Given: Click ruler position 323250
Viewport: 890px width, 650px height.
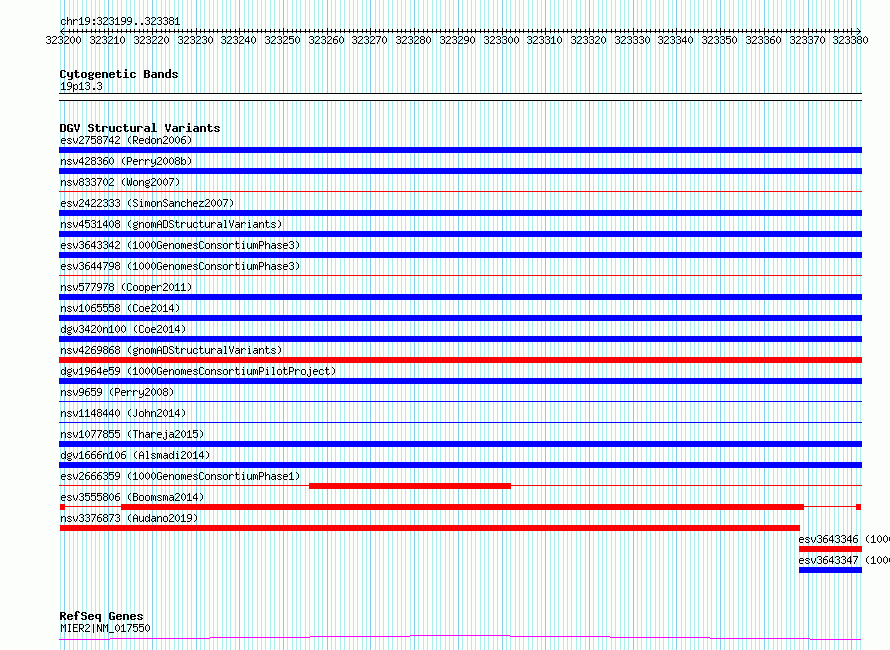Looking at the screenshot, I should click(x=282, y=40).
